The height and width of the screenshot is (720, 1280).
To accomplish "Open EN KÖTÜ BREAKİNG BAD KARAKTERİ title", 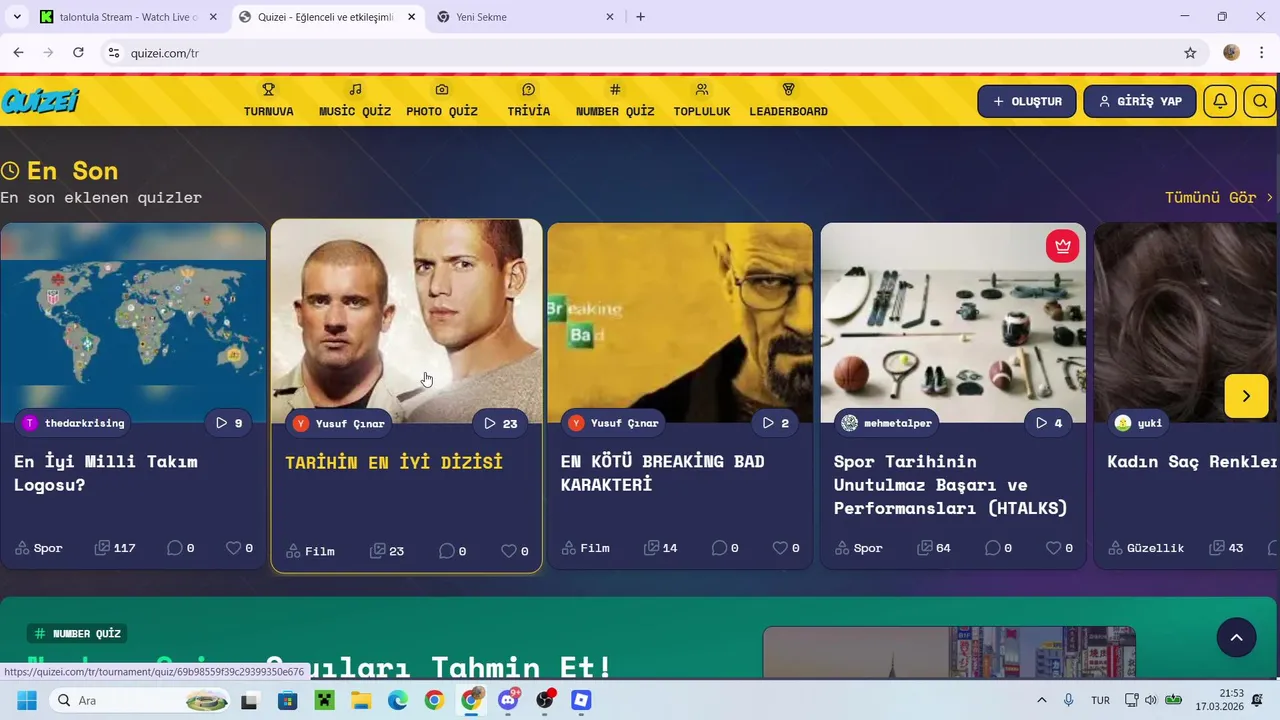I will pos(662,473).
